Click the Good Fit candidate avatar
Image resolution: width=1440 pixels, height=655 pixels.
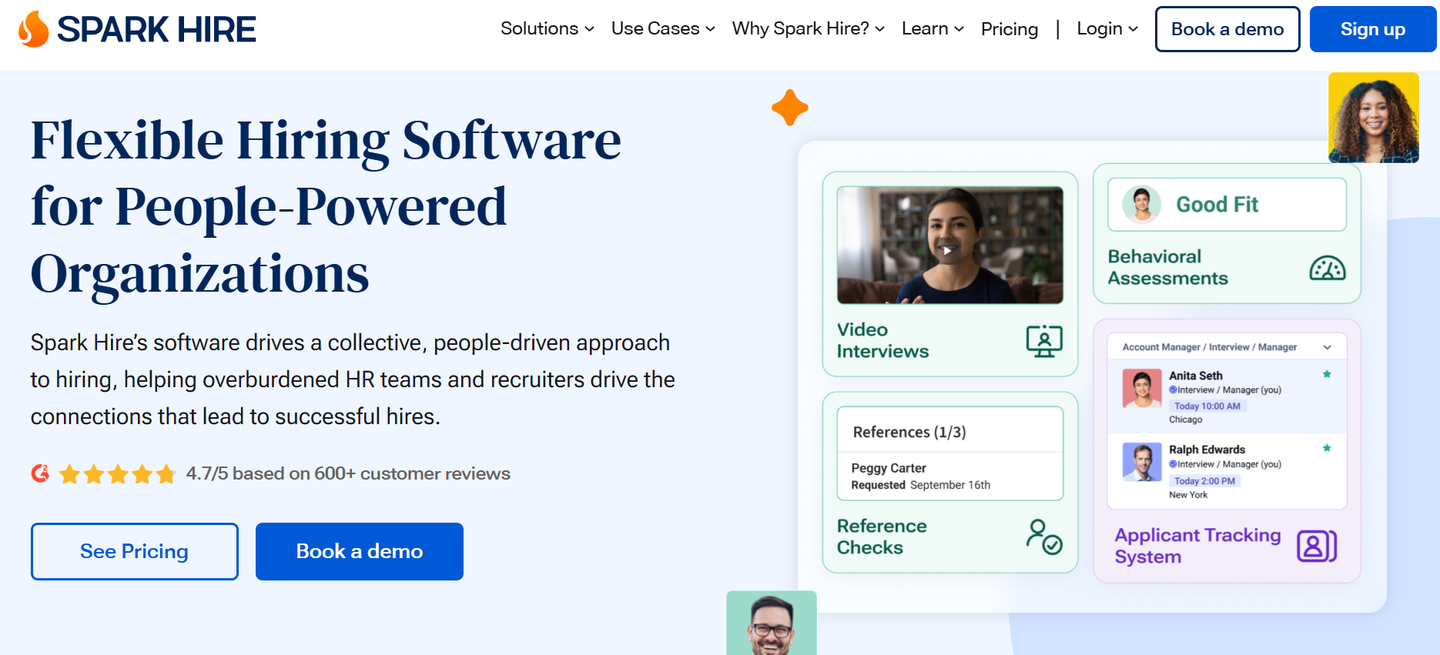tap(1141, 204)
